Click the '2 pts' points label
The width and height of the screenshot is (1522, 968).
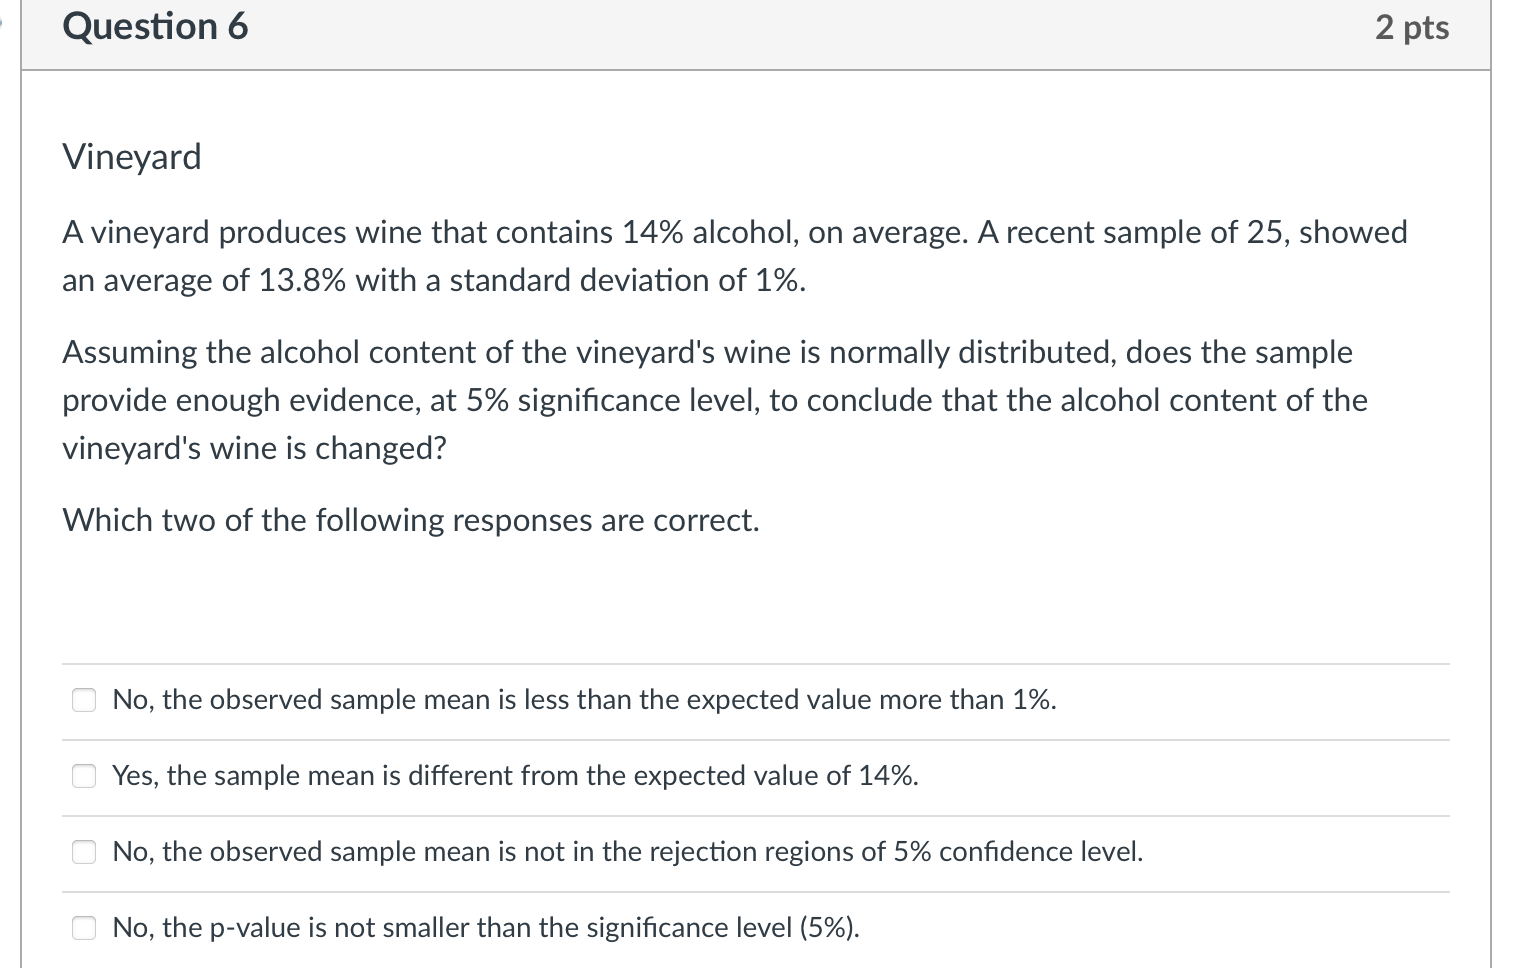click(1411, 28)
